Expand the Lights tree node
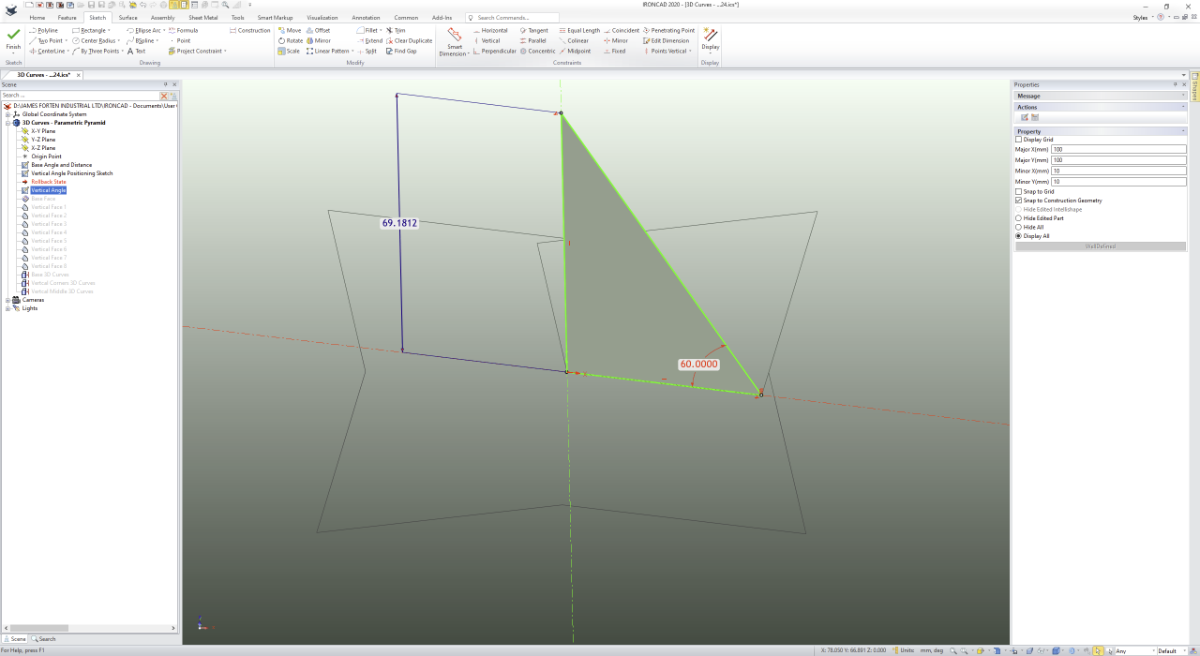This screenshot has height=656, width=1200. click(8, 307)
